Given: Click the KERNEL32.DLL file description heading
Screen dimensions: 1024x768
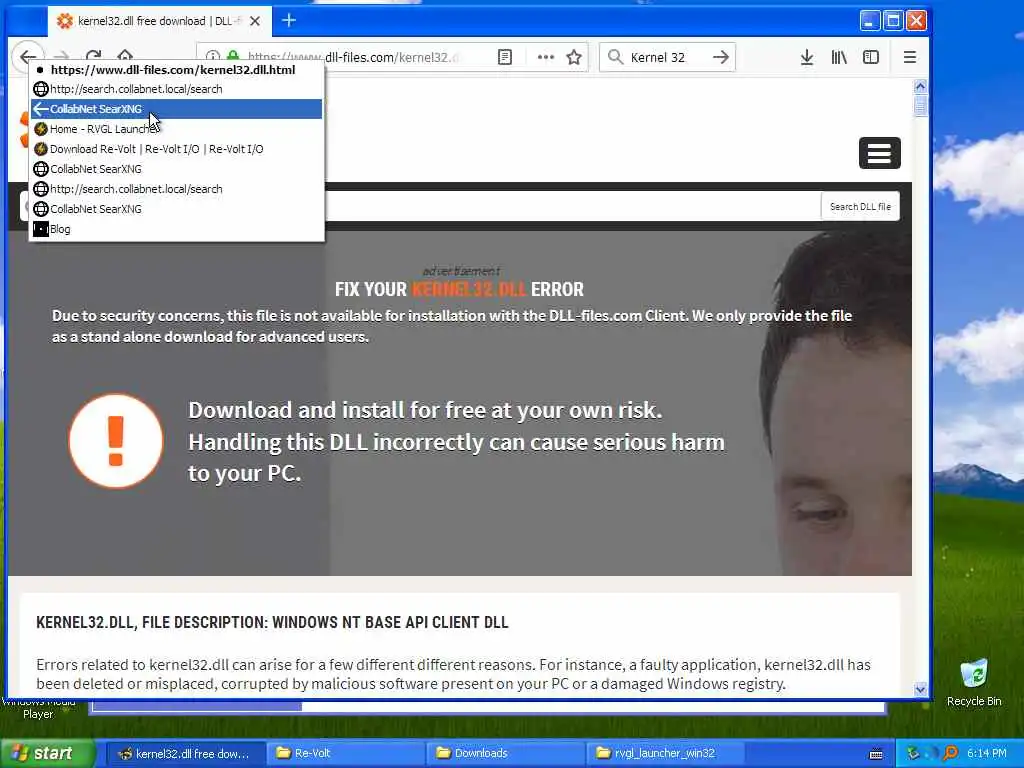Looking at the screenshot, I should pos(272,622).
